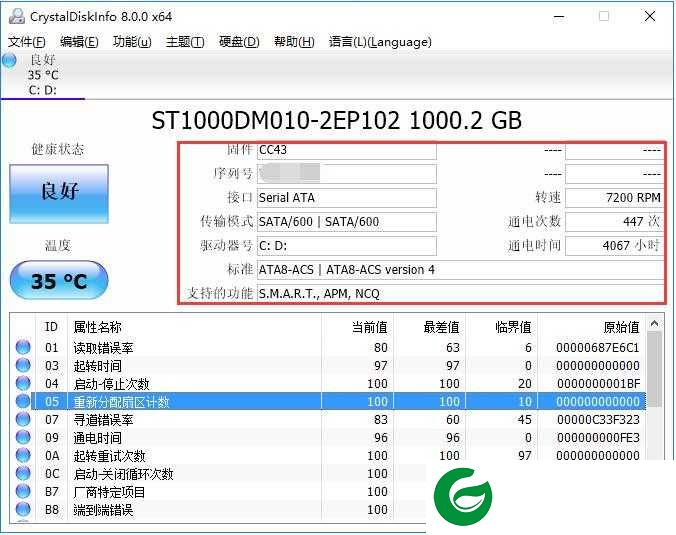The width and height of the screenshot is (676, 535).
Task: Open the 硬盘(D) menu
Action: (239, 42)
